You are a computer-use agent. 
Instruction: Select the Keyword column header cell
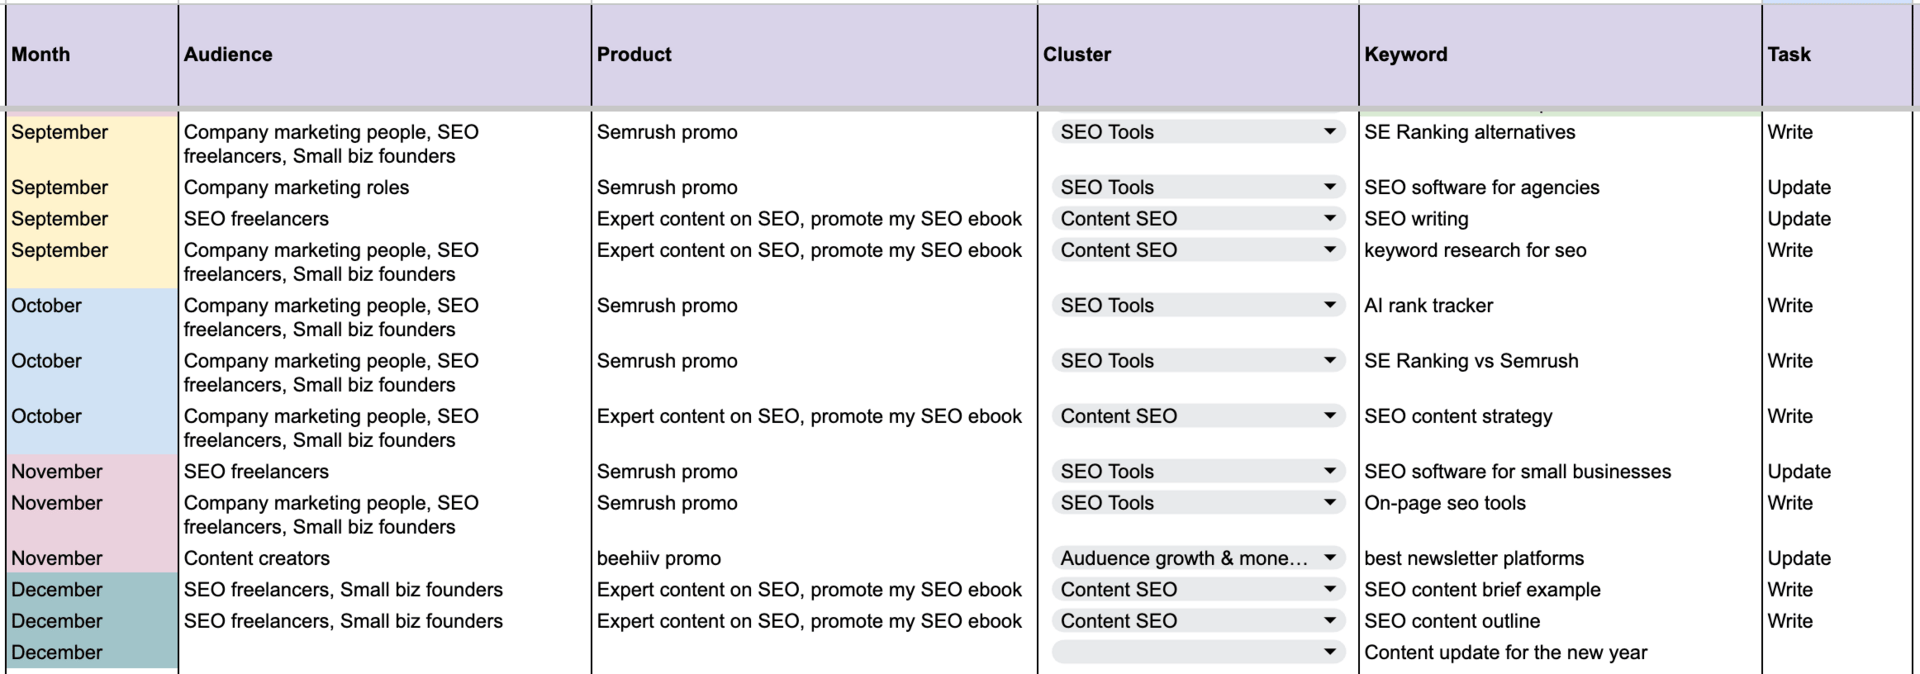click(1560, 55)
